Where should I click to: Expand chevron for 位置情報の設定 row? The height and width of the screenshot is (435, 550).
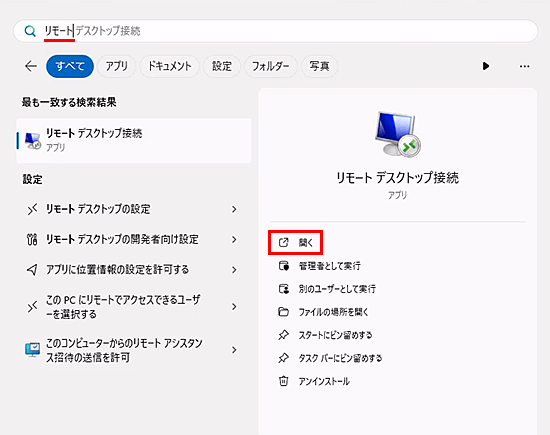[x=234, y=270]
